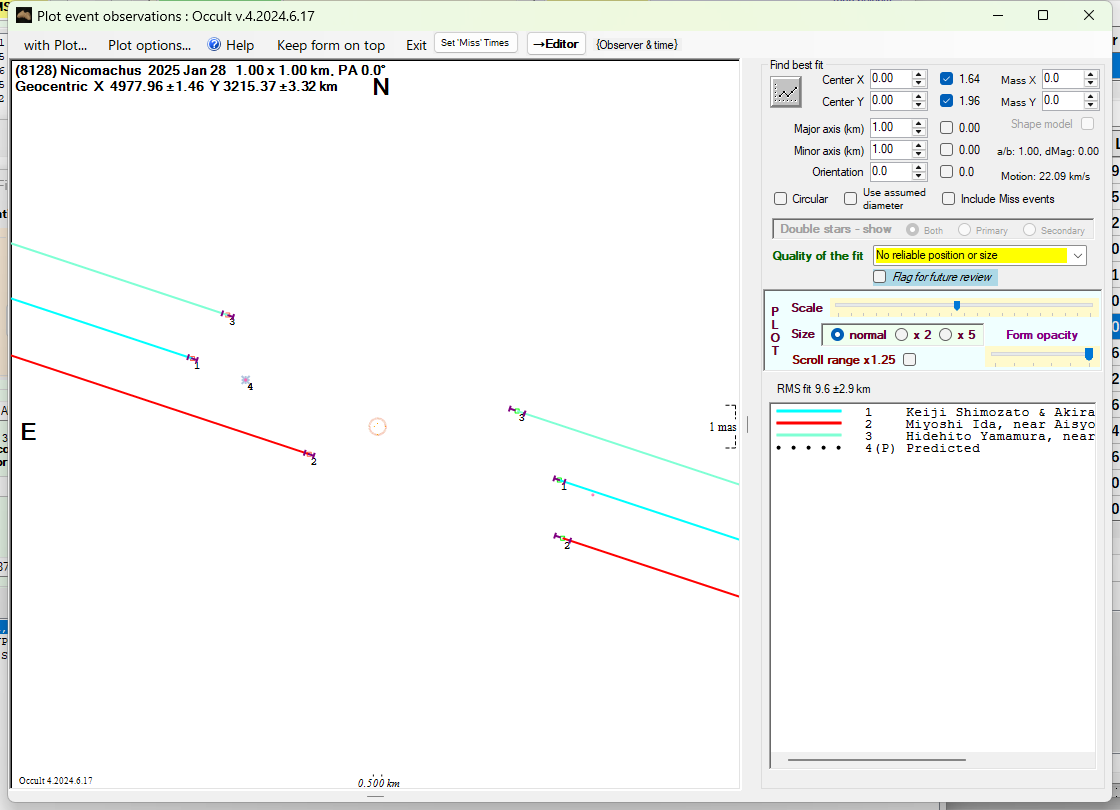Click the legend horizontal scrollbar
The height and width of the screenshot is (810, 1120).
(876, 760)
